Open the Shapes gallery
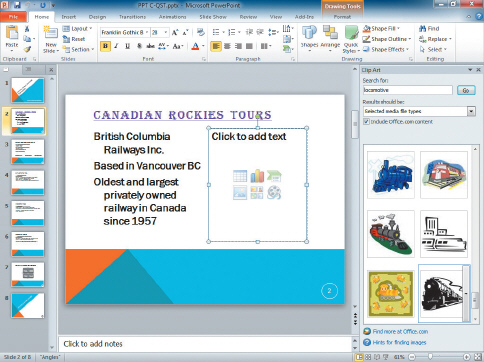484x362 pixels. click(x=309, y=38)
